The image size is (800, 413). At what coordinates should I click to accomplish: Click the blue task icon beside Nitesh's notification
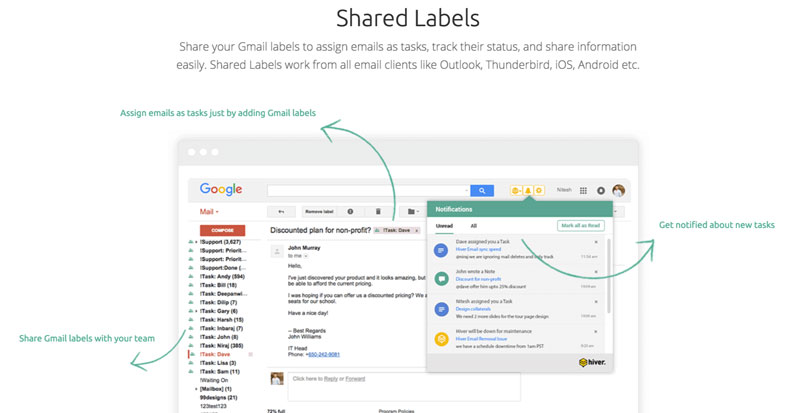click(441, 309)
